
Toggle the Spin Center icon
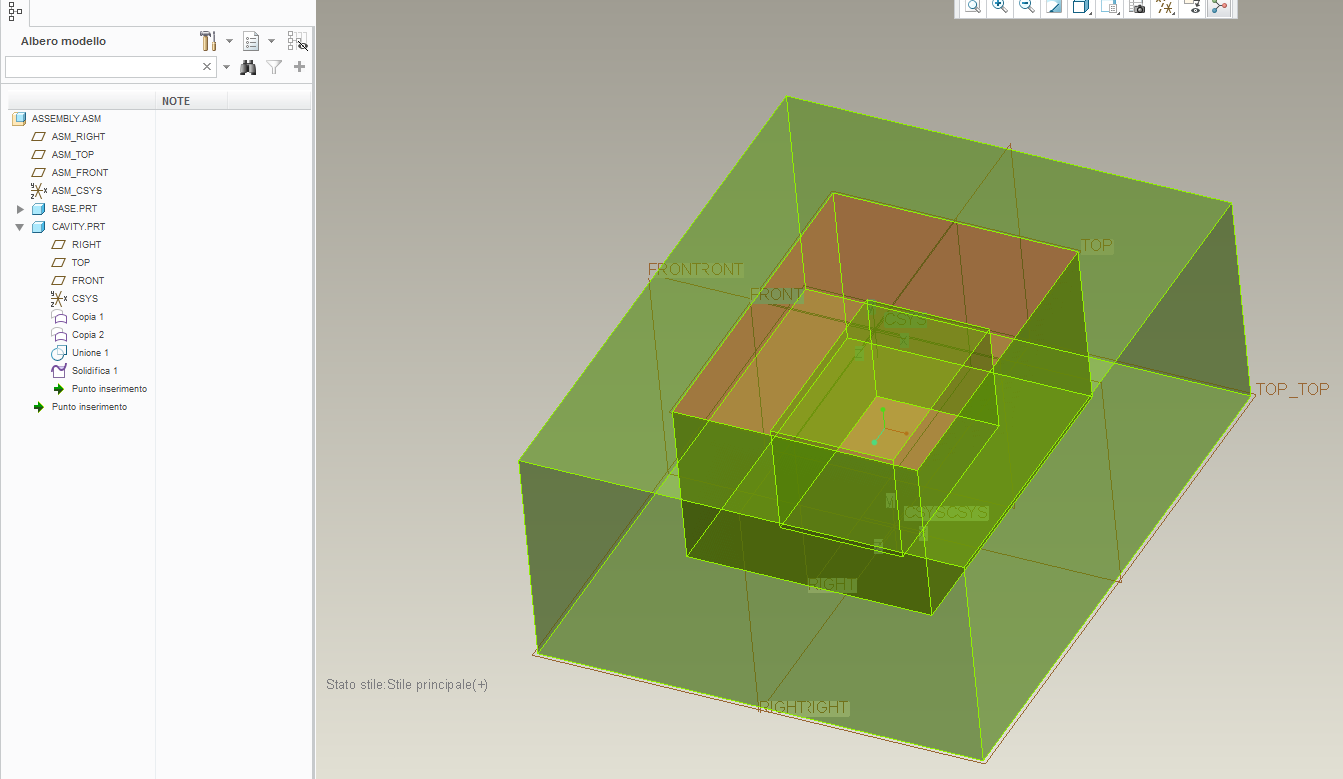pos(1219,6)
